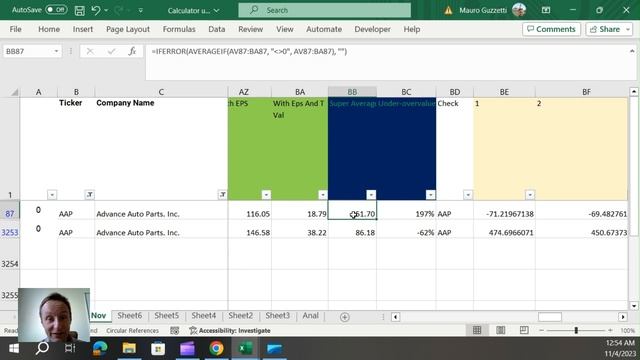Switch to the Sheet6 tab
The height and width of the screenshot is (360, 640).
(x=130, y=316)
